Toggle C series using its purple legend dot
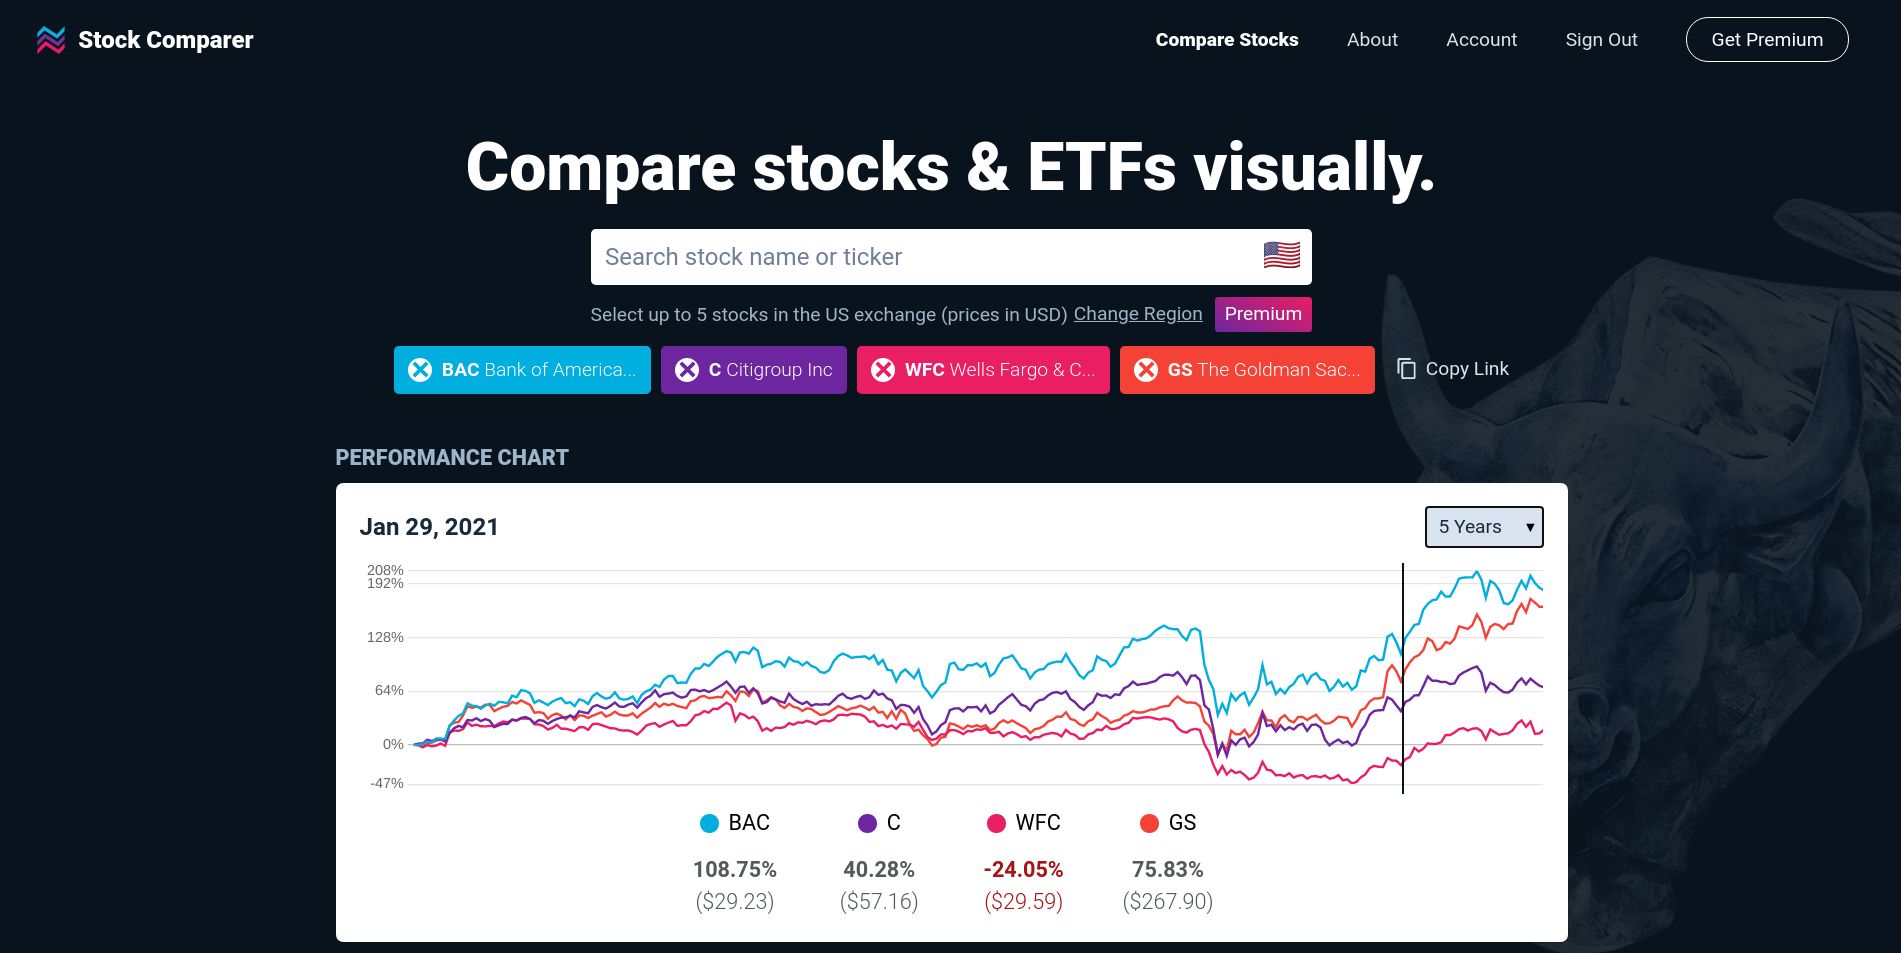This screenshot has height=953, width=1901. pyautogui.click(x=866, y=822)
